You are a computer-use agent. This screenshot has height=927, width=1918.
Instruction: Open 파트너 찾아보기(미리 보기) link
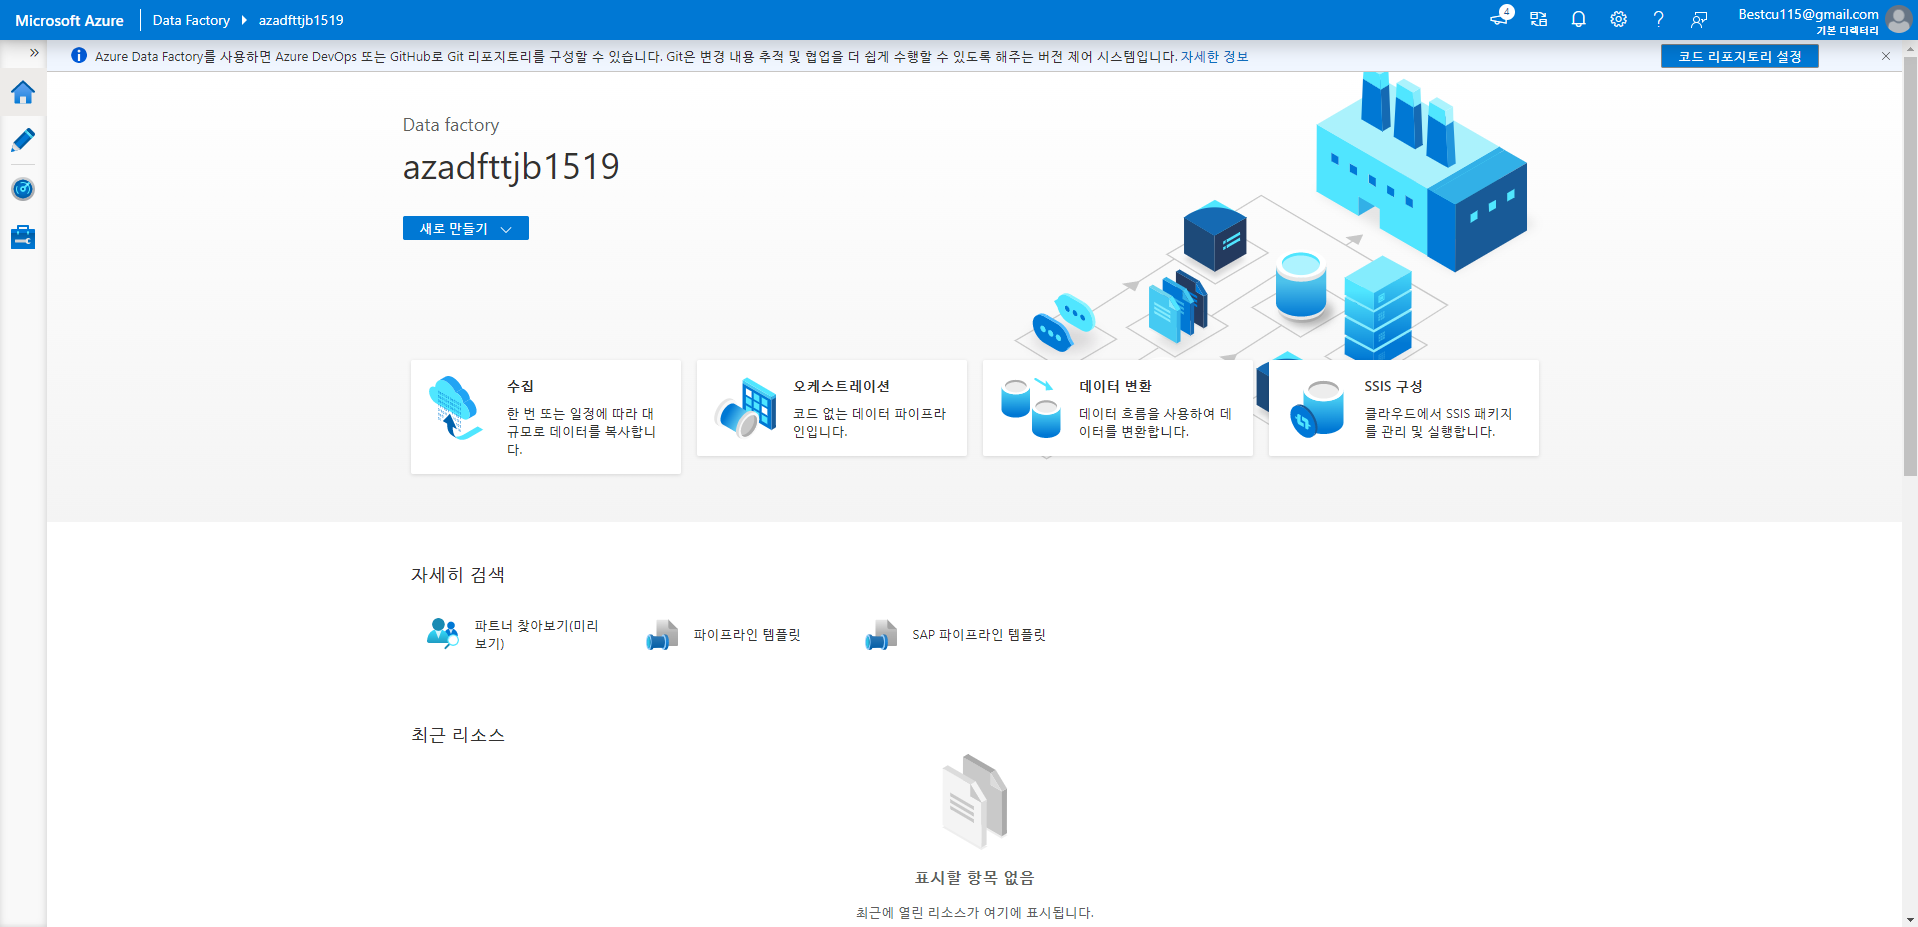point(537,634)
